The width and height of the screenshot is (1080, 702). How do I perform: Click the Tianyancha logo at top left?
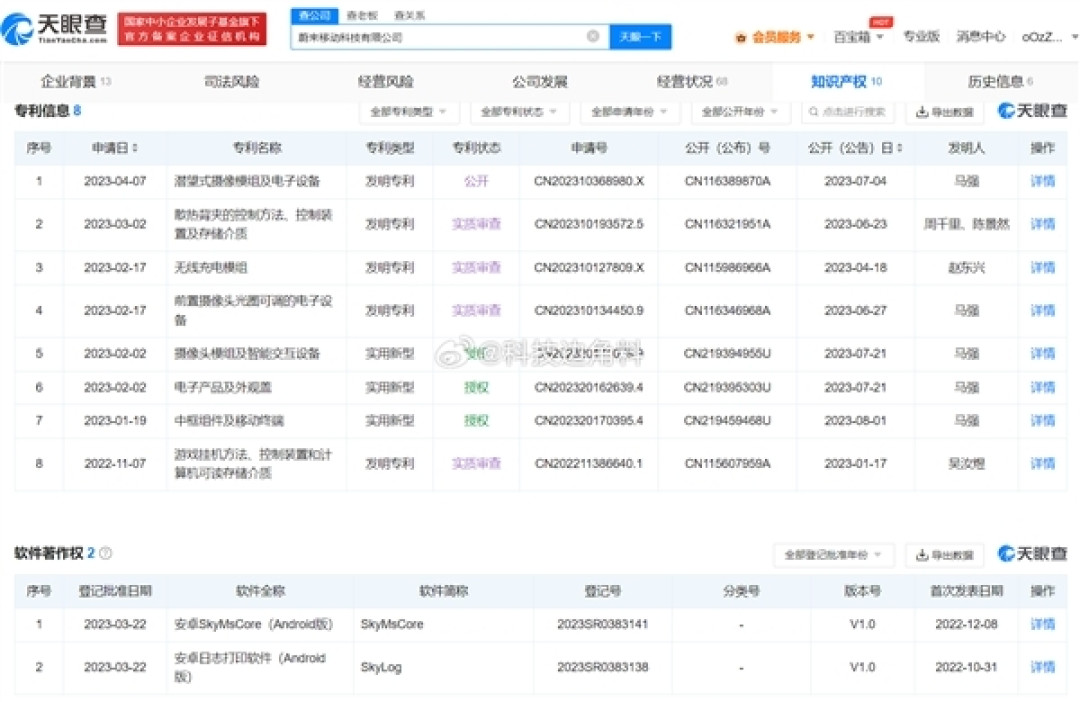point(54,28)
